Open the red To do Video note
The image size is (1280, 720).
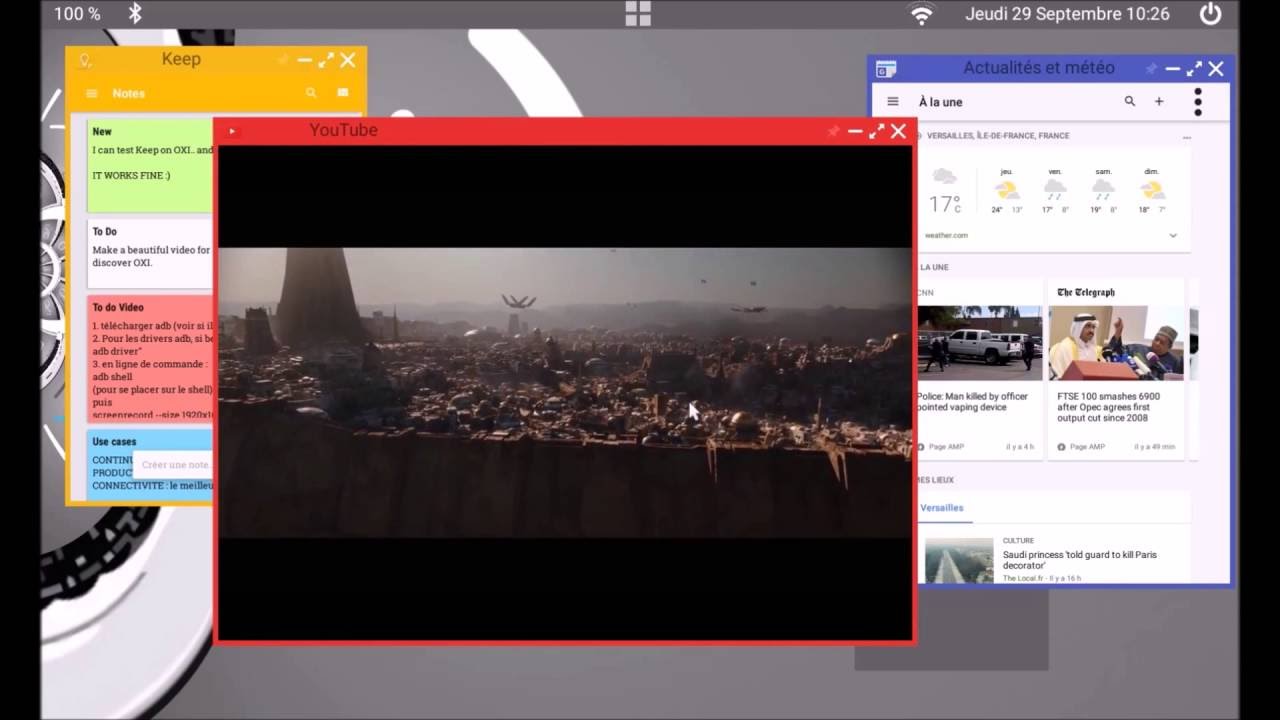150,358
